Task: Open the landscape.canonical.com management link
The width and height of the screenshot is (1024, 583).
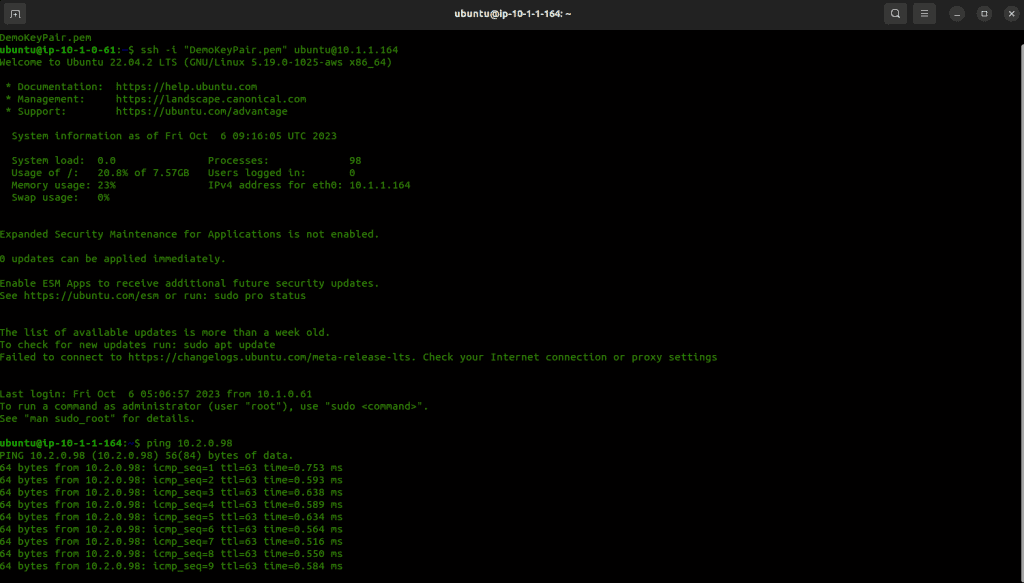Action: click(x=210, y=99)
